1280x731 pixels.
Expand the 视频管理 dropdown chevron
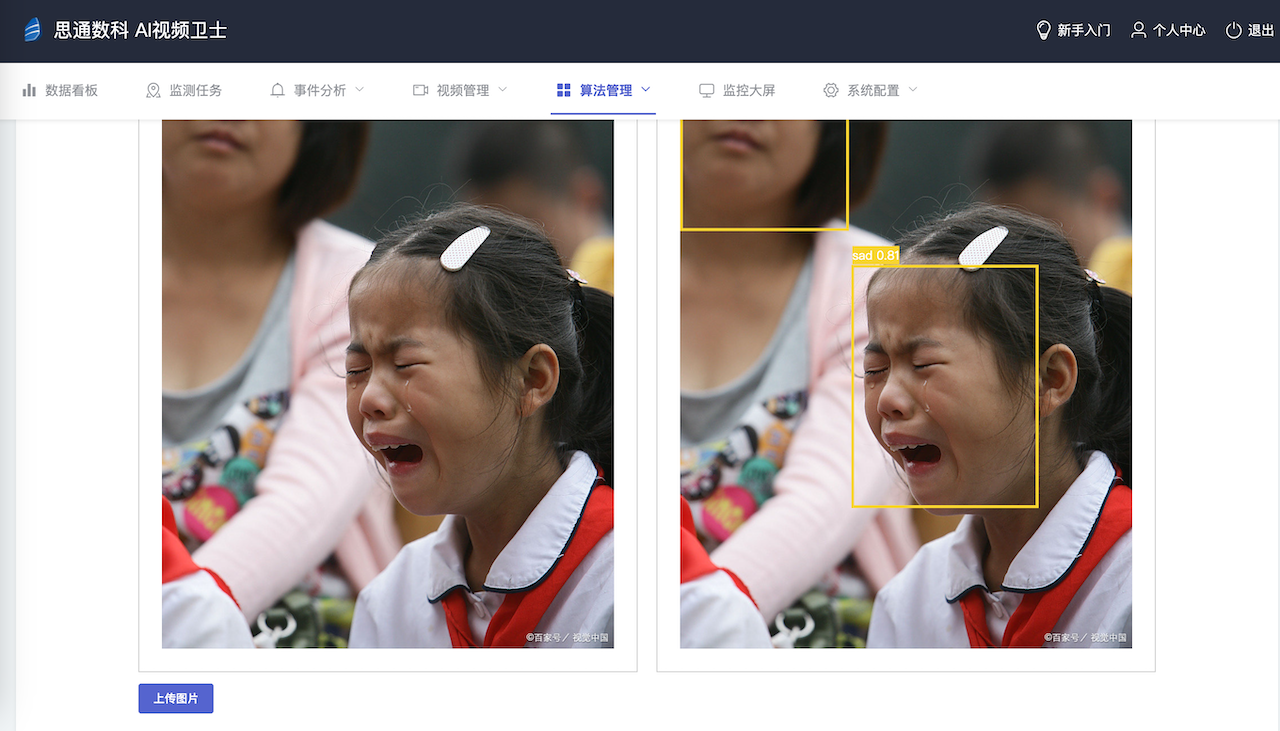click(x=503, y=90)
